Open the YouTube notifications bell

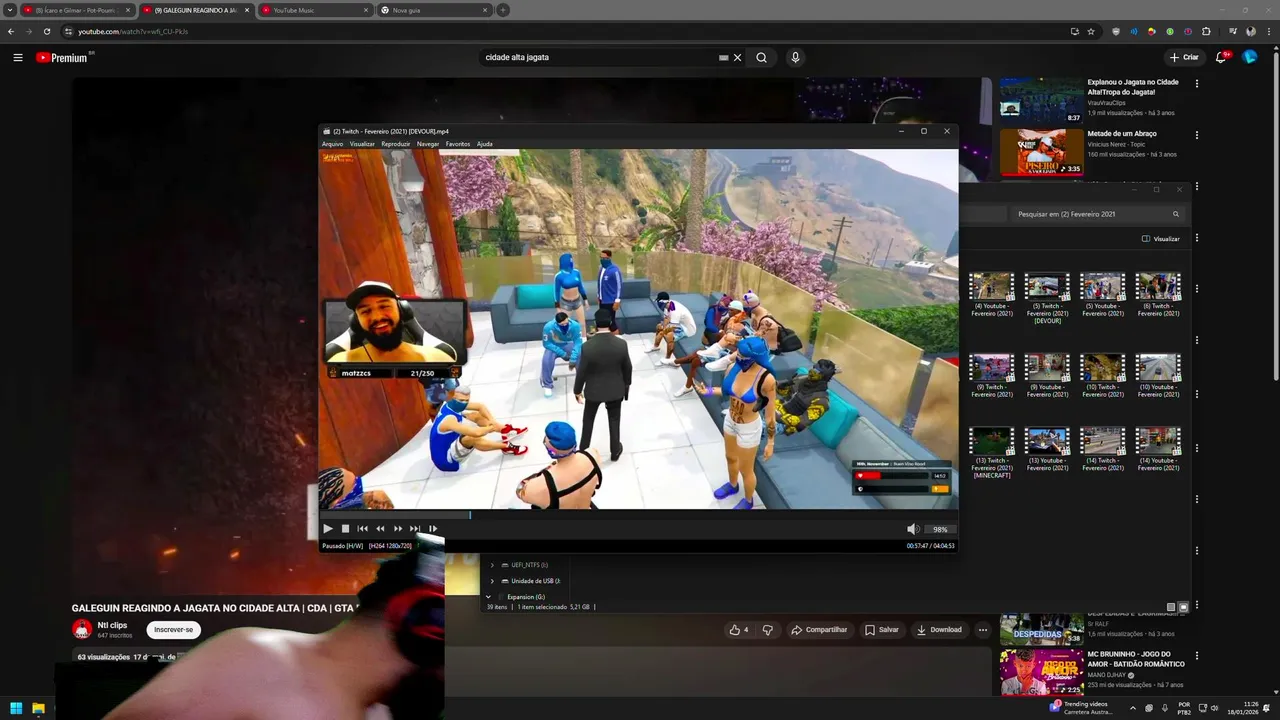pos(1221,57)
